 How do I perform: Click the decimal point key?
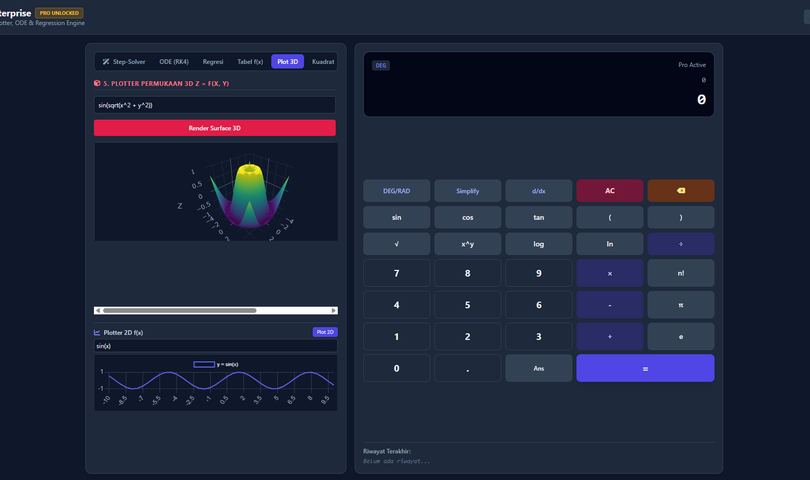[x=468, y=368]
